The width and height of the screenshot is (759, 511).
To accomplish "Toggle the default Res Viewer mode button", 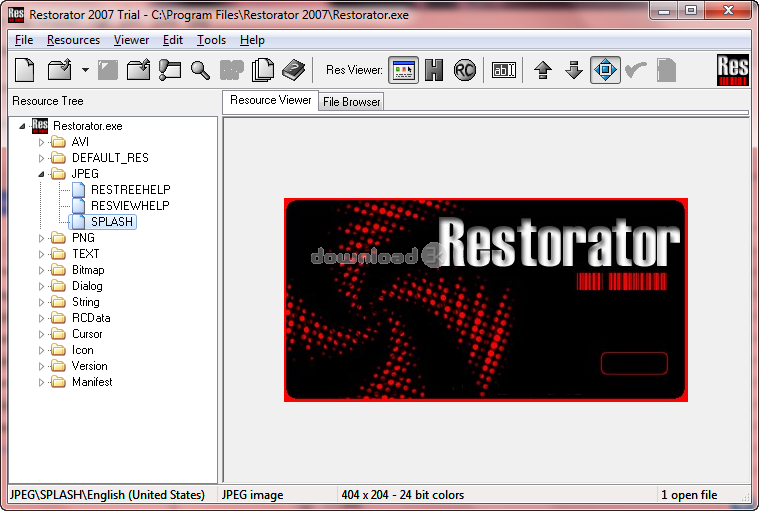I will [403, 70].
